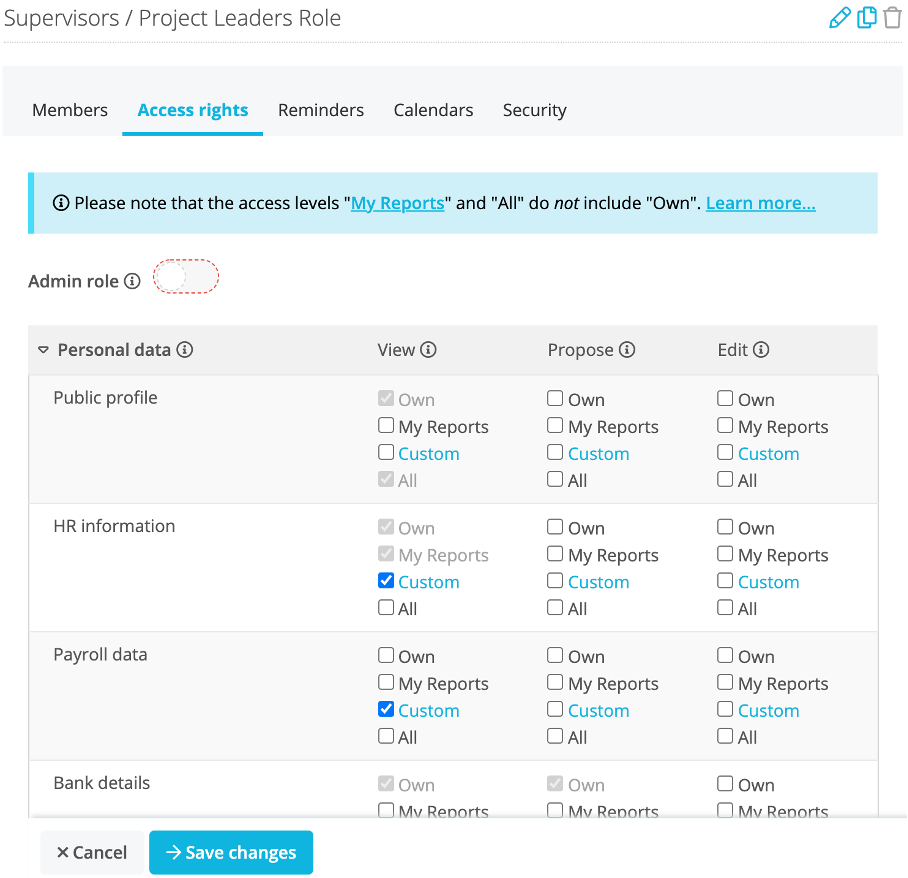Click info icon beside View column
The image size is (908, 878).
(428, 350)
